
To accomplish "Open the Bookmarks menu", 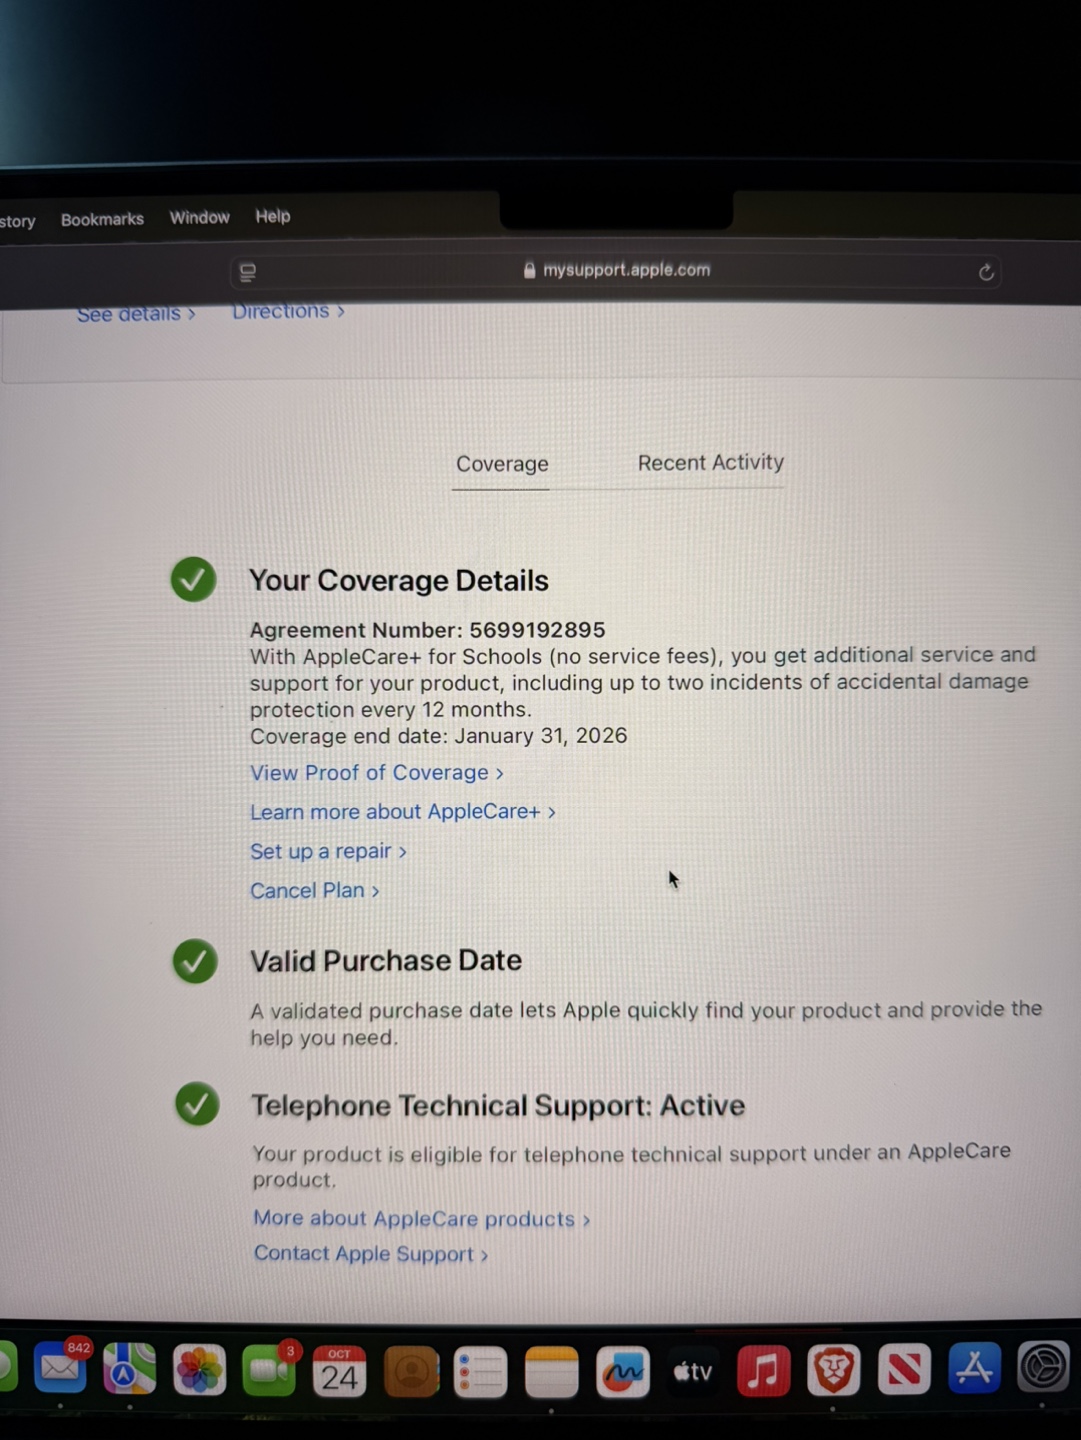I will coord(102,219).
